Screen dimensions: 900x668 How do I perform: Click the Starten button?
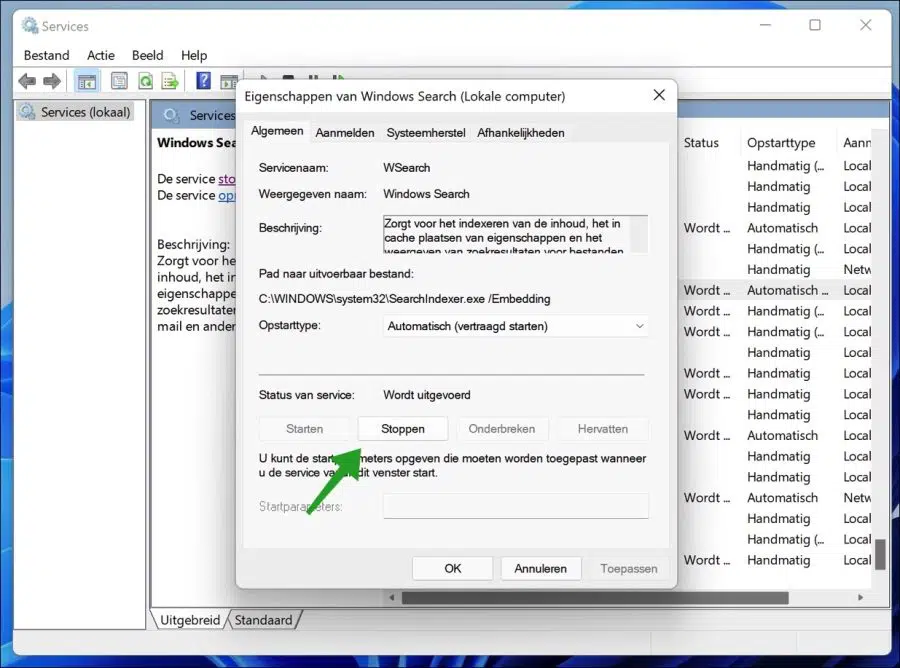(x=304, y=429)
